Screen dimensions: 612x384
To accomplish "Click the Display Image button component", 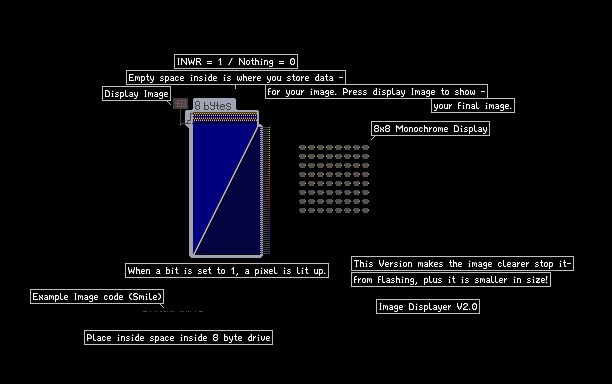I will point(180,103).
